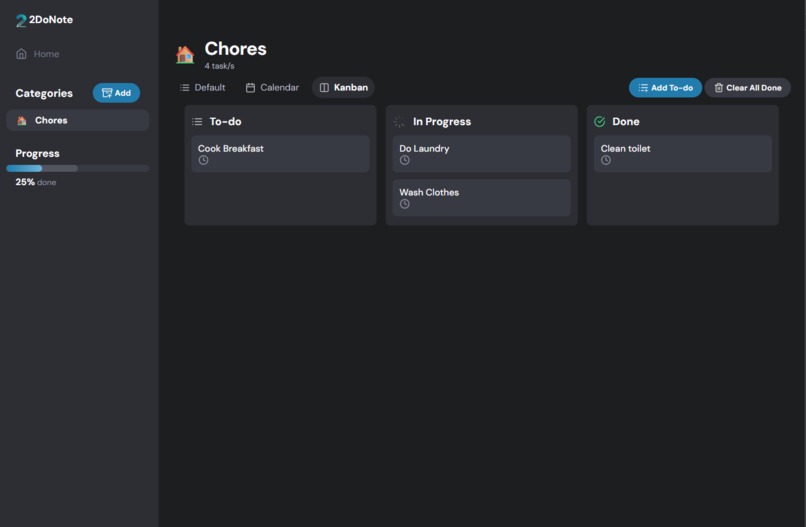Click the clock icon on Do Laundry

[405, 160]
